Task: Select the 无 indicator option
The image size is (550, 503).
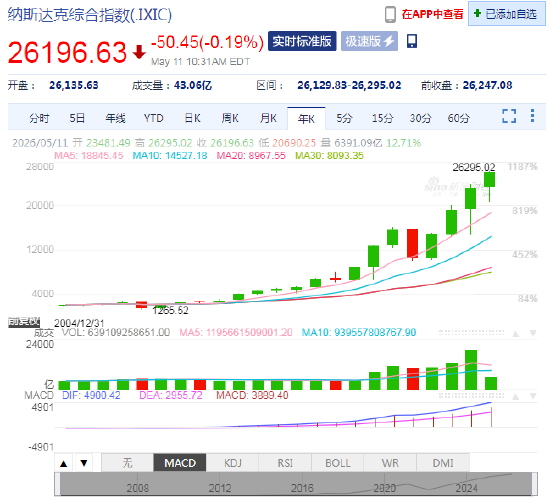Action: 127,463
